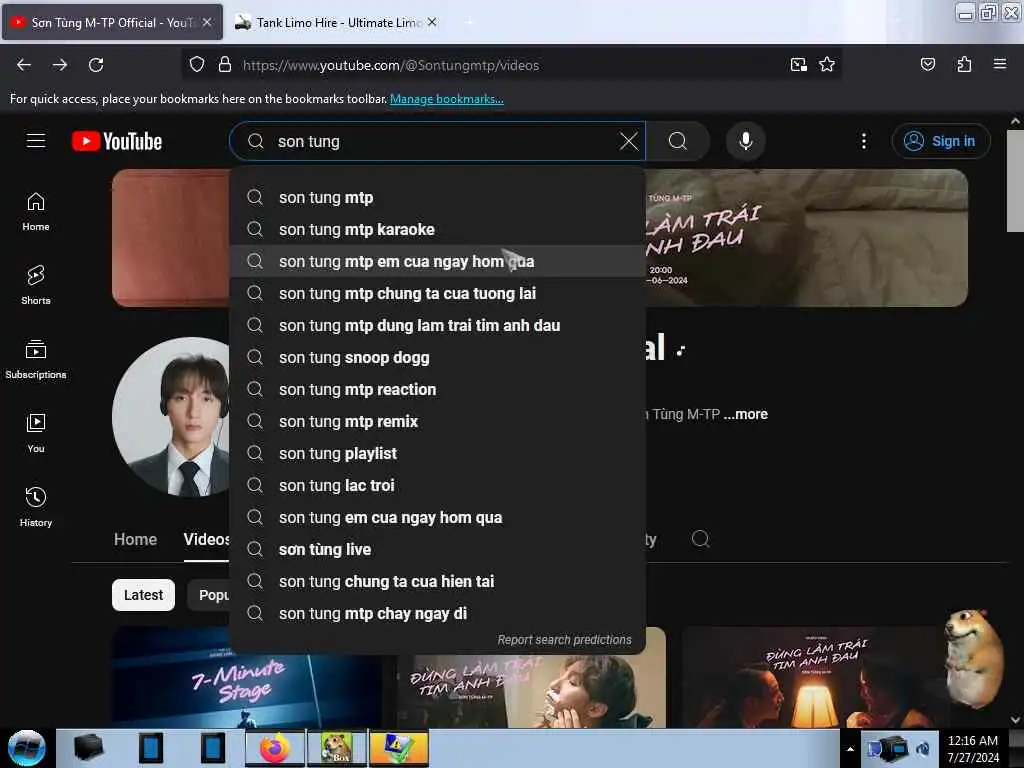Choose suggestion 'son tung mtp em cua ngay hom qua'
This screenshot has height=768, width=1024.
[x=438, y=261]
